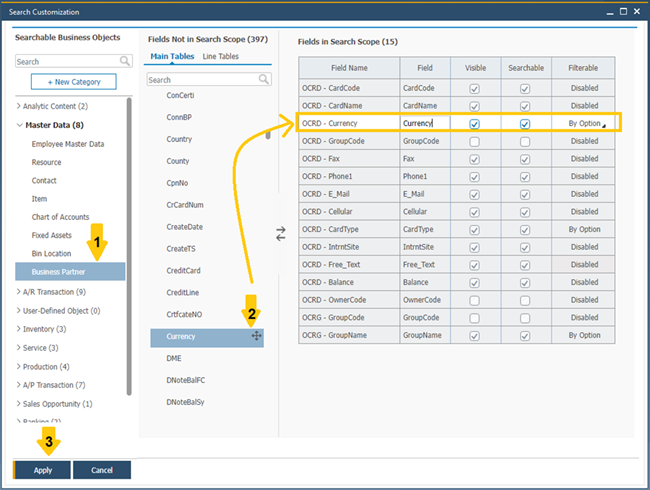Click the search magnifier in Searchable Business Objects
The height and width of the screenshot is (490, 650).
click(x=125, y=61)
